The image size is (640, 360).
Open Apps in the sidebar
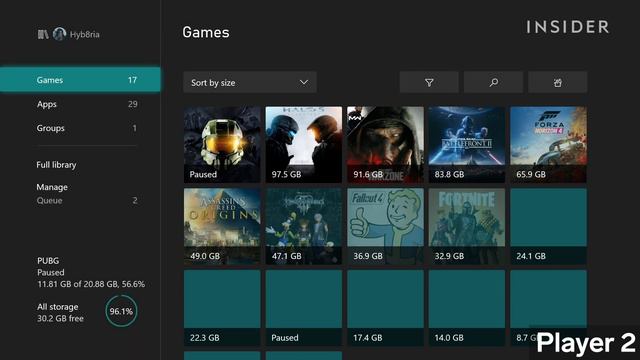tap(80, 104)
